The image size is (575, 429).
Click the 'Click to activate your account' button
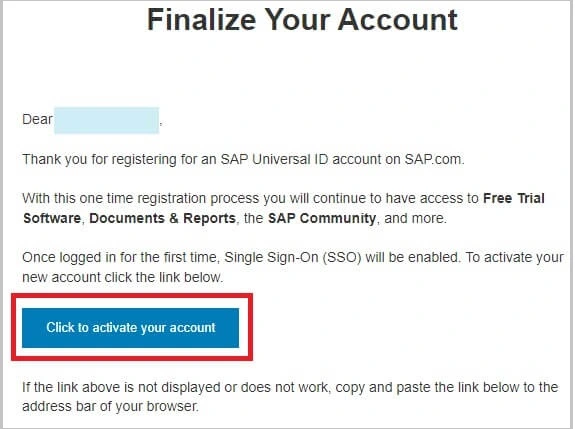click(x=130, y=328)
